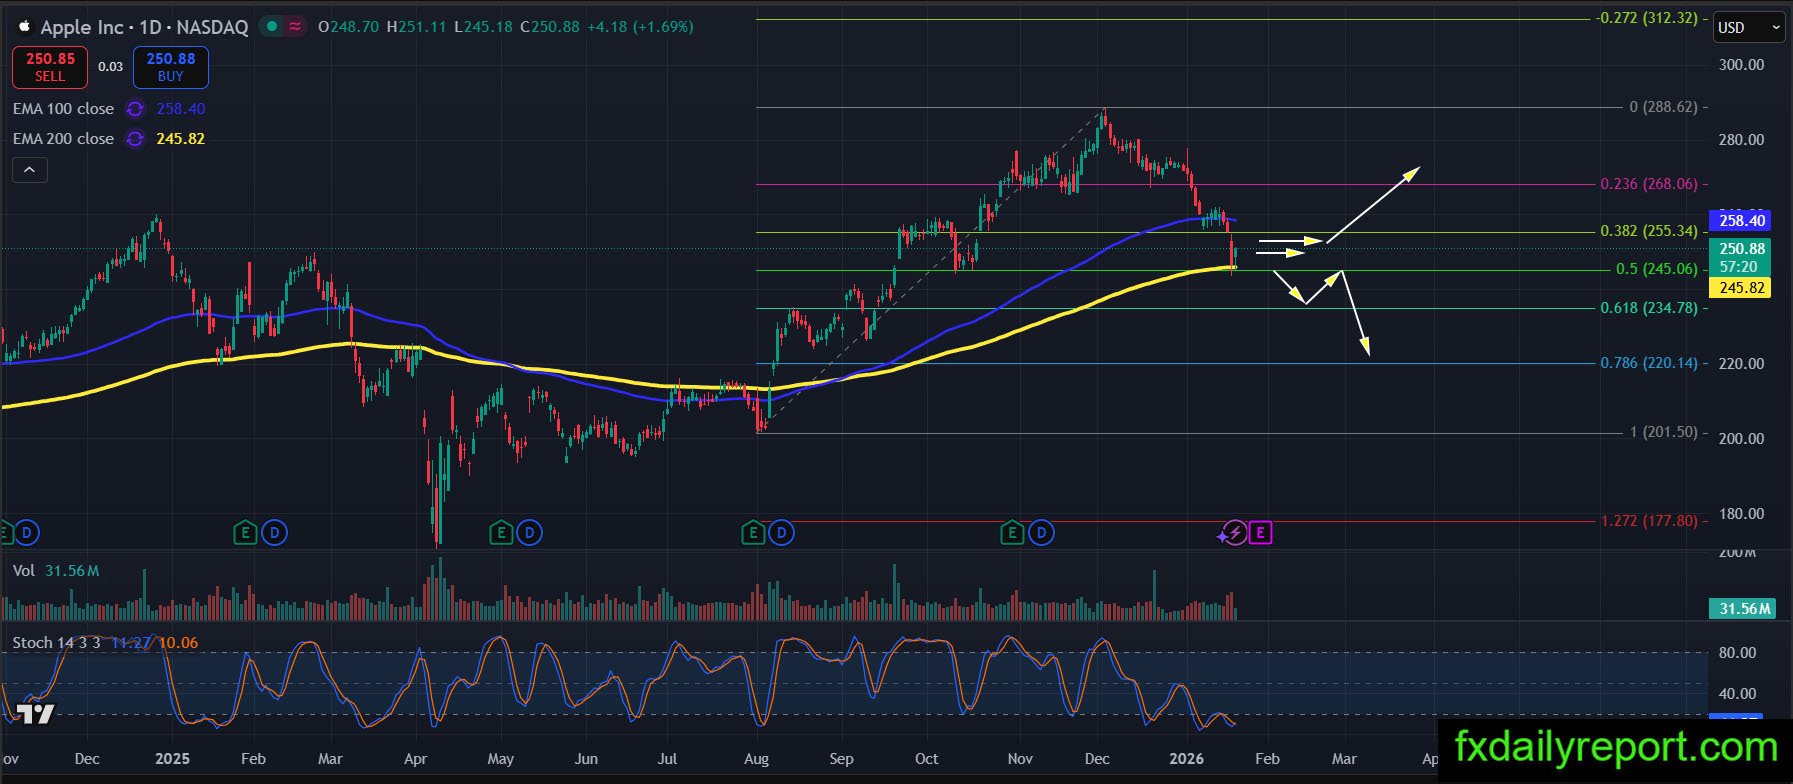Click the -0.272 (312.32) Fibonacci label
1793x784 pixels.
[x=1647, y=18]
